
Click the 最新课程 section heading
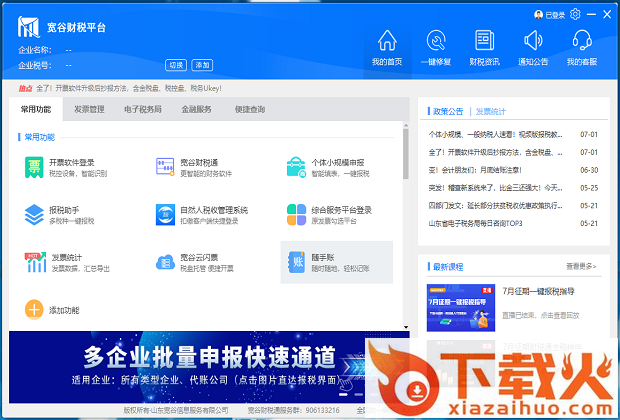point(448,267)
